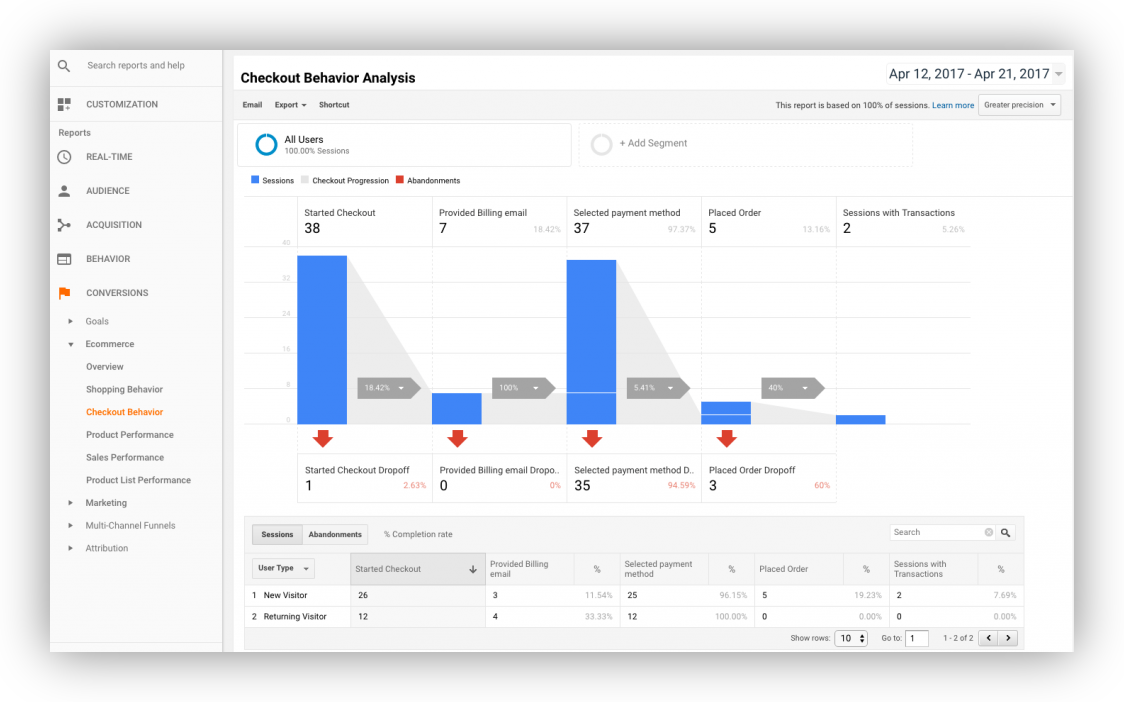Click table search magnifier button

[x=1006, y=533]
